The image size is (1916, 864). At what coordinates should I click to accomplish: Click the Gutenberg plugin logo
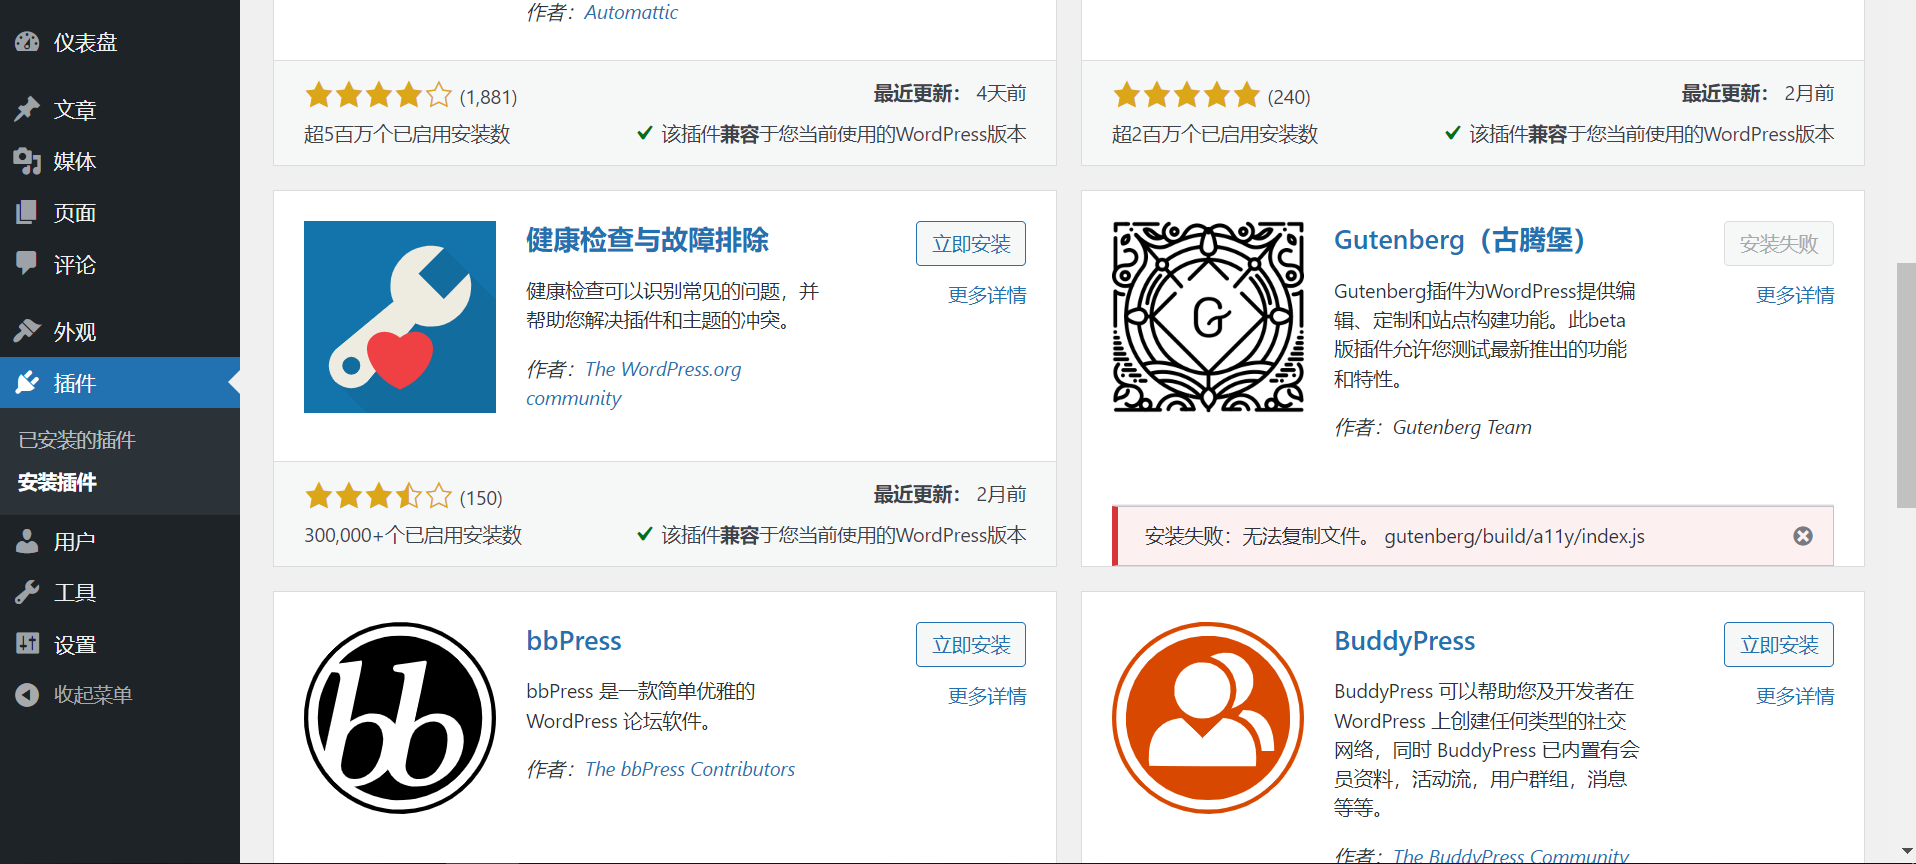tap(1208, 317)
